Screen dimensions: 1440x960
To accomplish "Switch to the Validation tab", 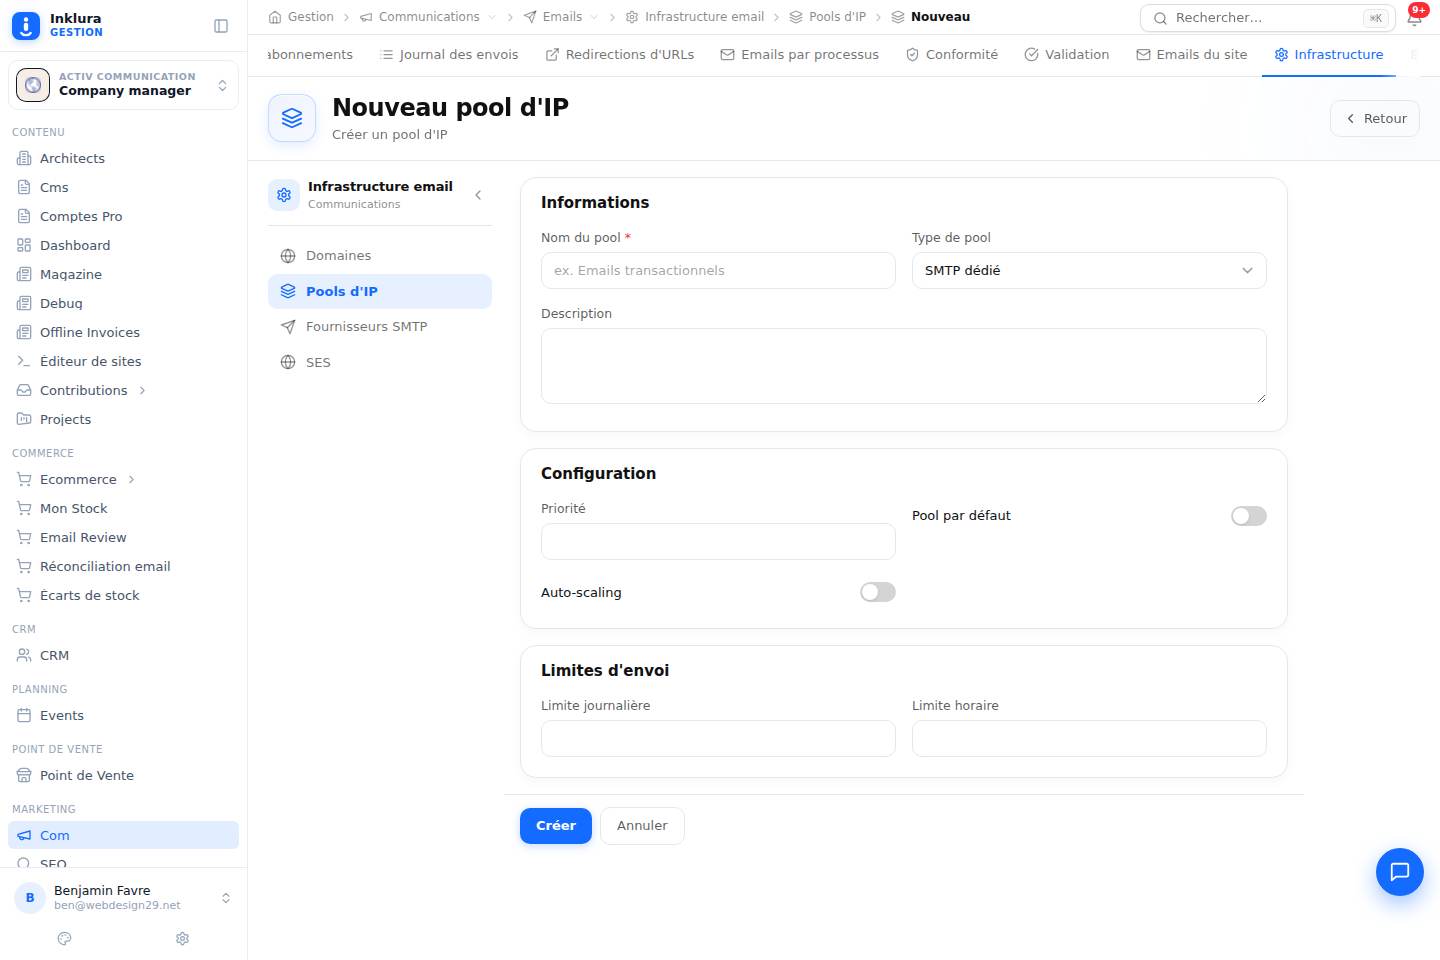I will coord(1066,55).
